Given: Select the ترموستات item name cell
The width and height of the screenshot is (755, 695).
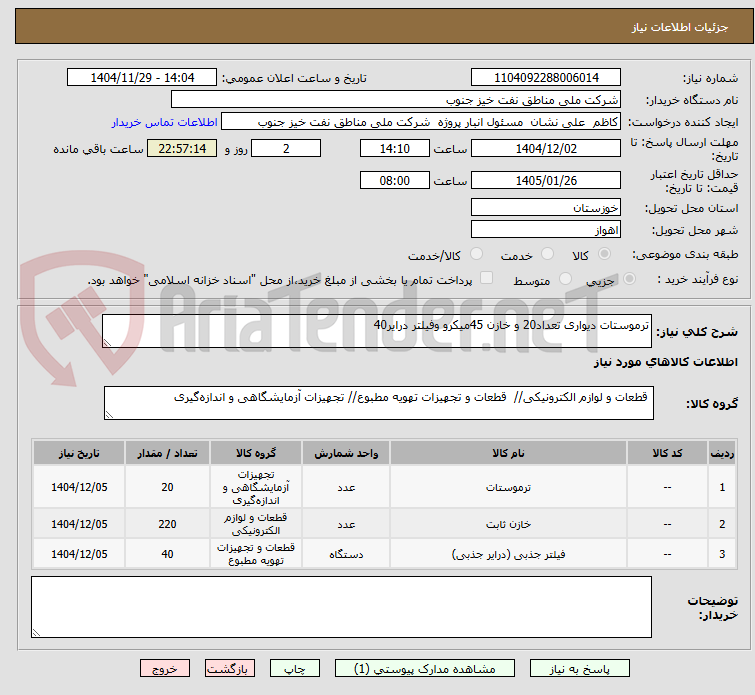Looking at the screenshot, I should pyautogui.click(x=508, y=487).
